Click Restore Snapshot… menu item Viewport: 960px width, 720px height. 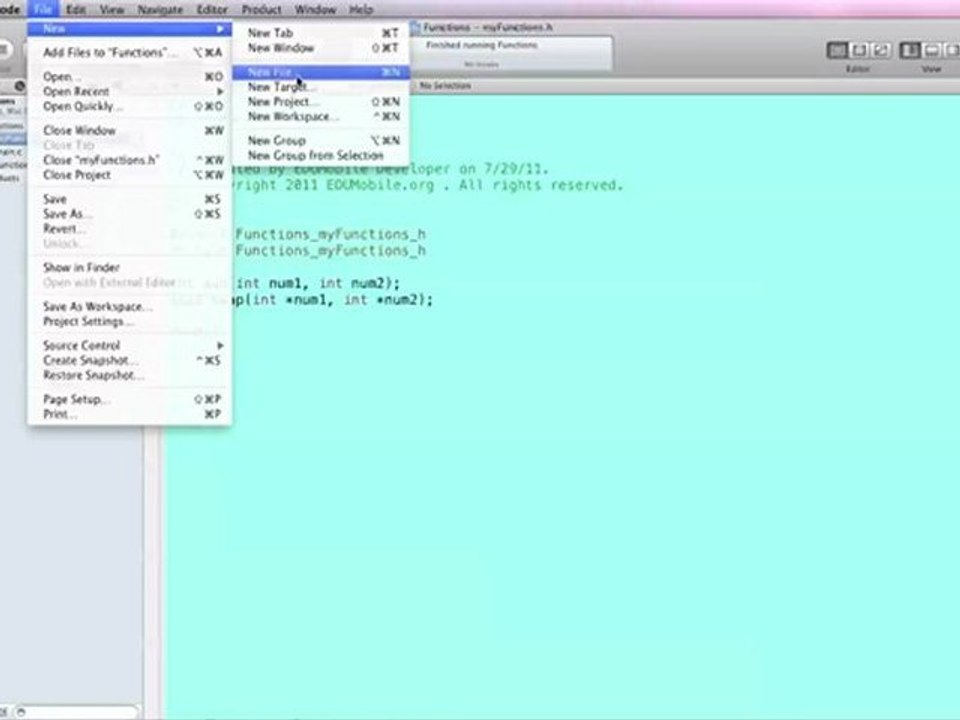click(130, 375)
